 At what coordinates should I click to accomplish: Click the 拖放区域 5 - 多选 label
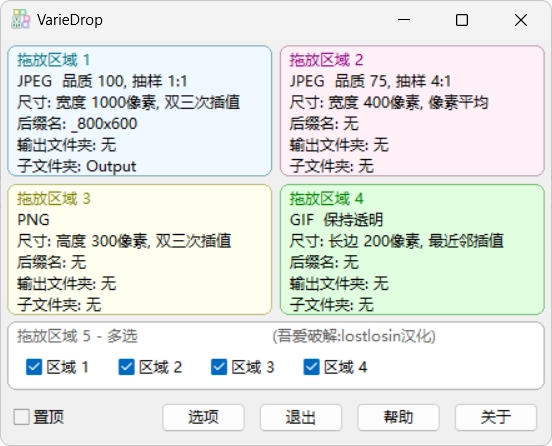click(x=77, y=336)
